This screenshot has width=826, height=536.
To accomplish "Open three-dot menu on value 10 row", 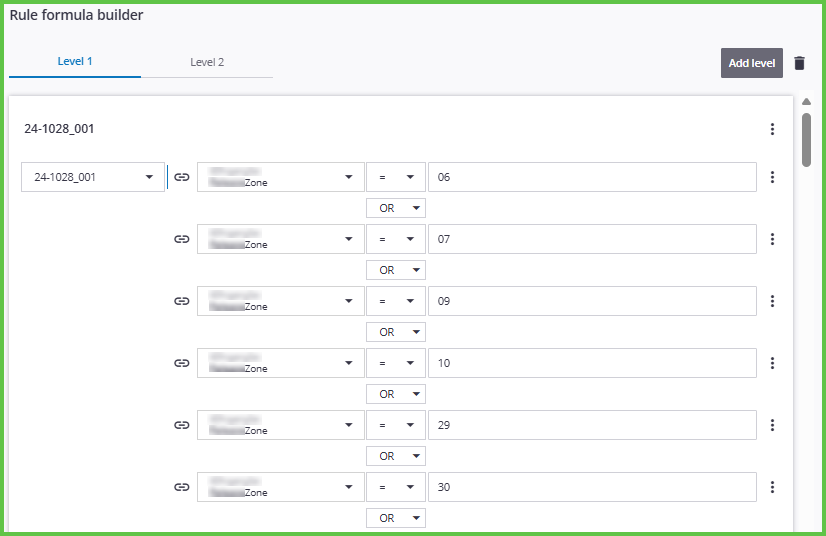I will (772, 363).
